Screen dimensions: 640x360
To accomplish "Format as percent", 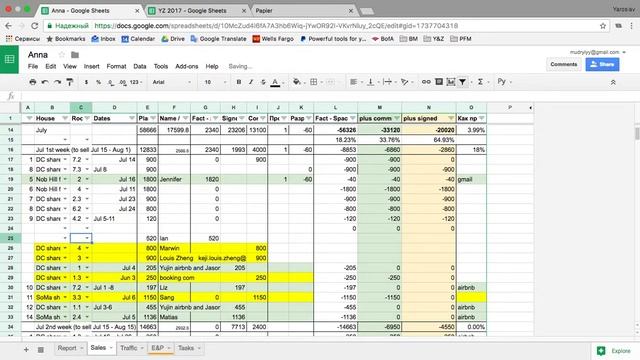I will click(98, 82).
